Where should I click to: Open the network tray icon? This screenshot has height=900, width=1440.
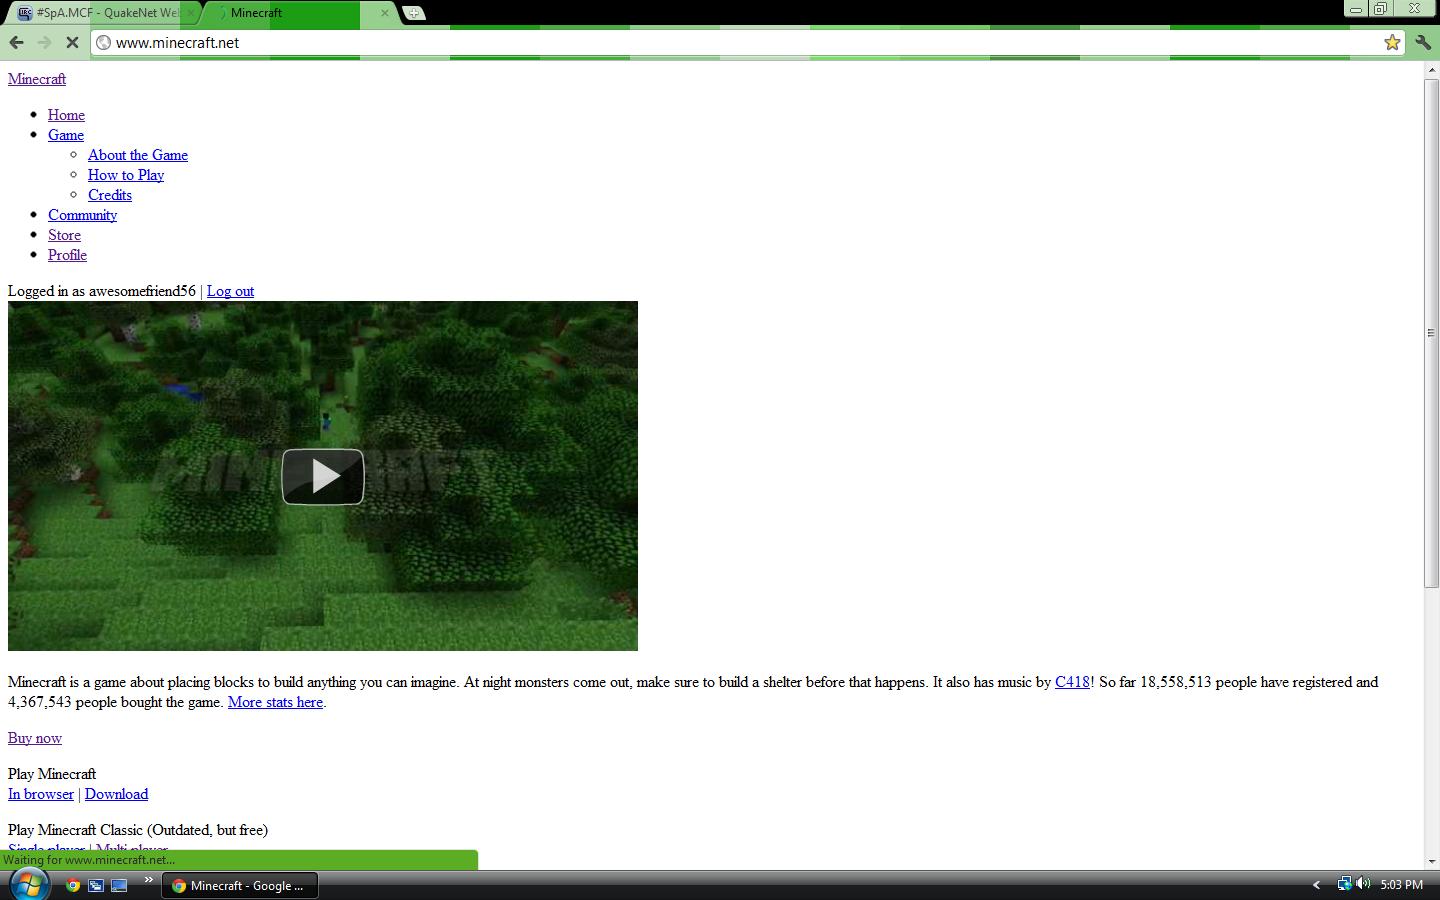[x=1344, y=884]
